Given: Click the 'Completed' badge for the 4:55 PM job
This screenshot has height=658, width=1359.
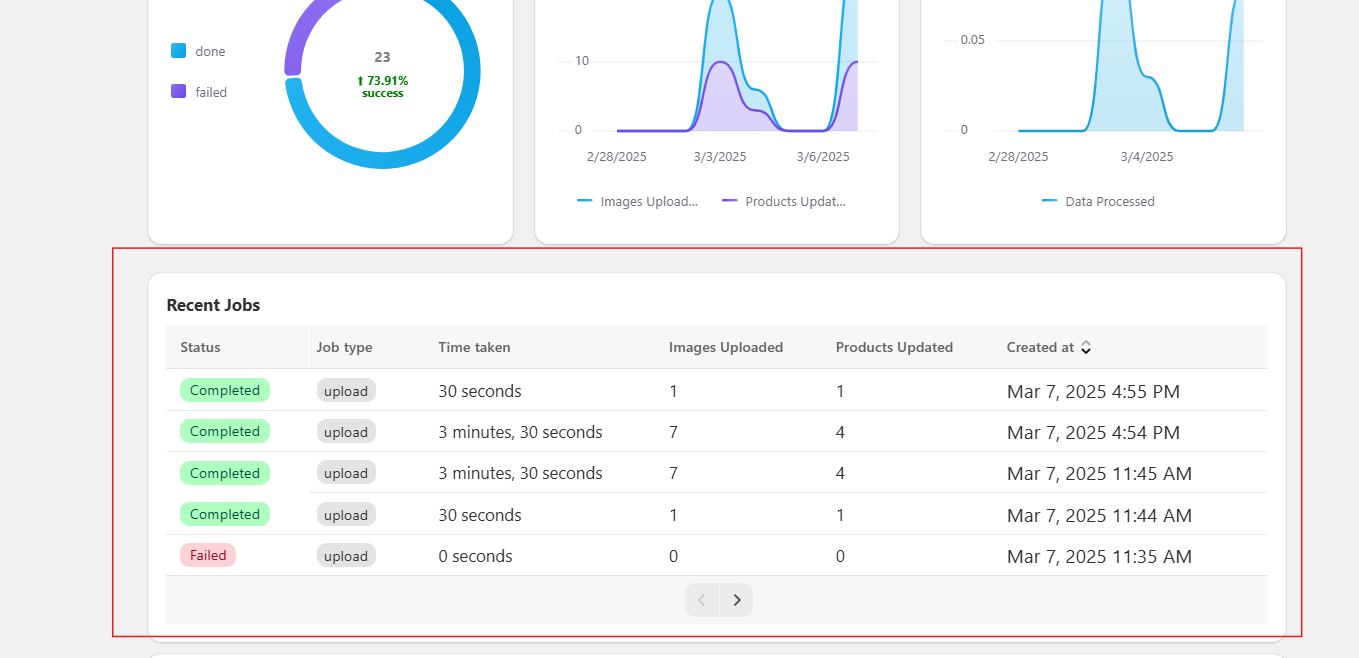Looking at the screenshot, I should coord(225,390).
